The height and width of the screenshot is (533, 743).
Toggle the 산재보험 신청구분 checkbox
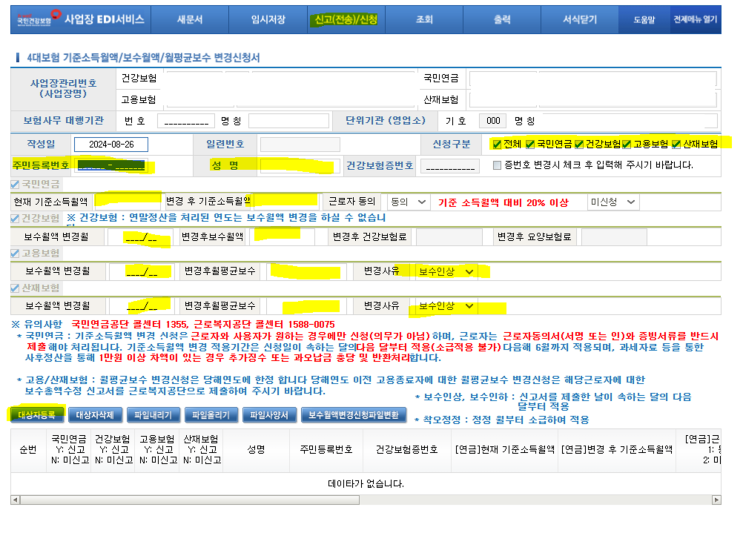tap(676, 144)
